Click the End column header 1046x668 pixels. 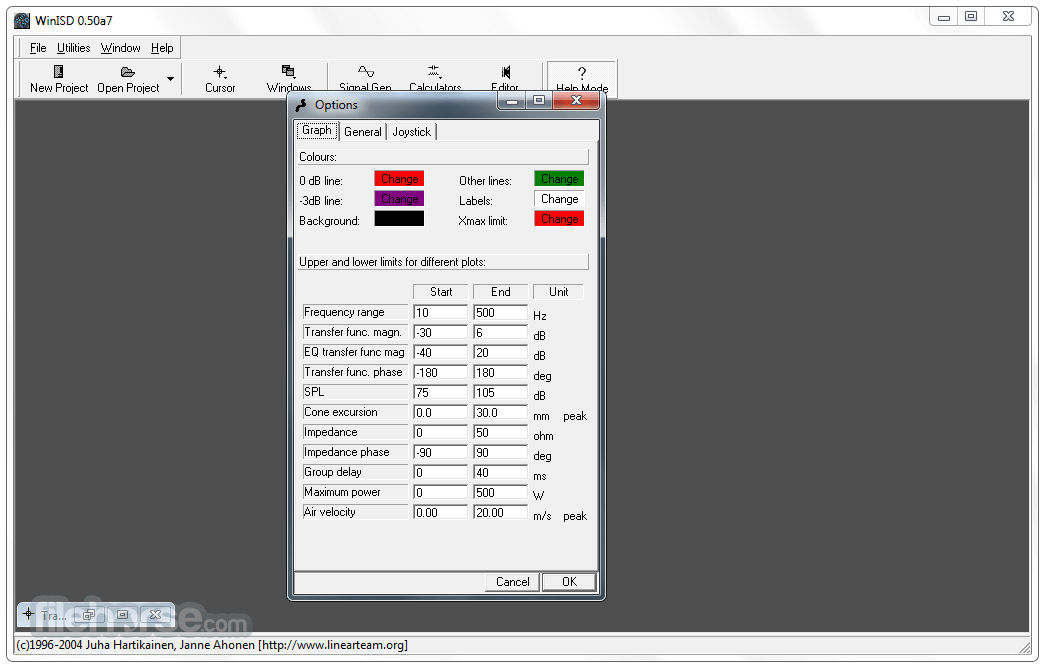coord(500,292)
